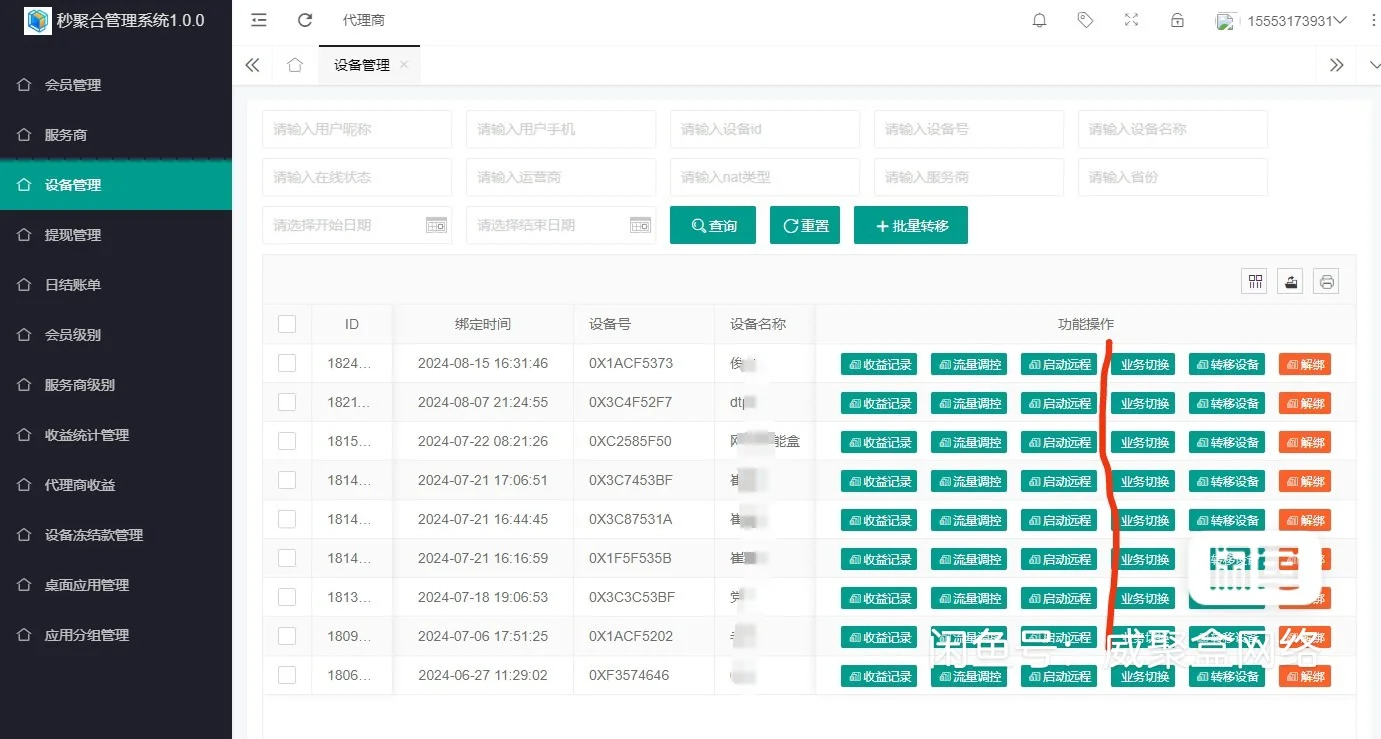Focus the 请输入设备名称 field

tap(1173, 129)
